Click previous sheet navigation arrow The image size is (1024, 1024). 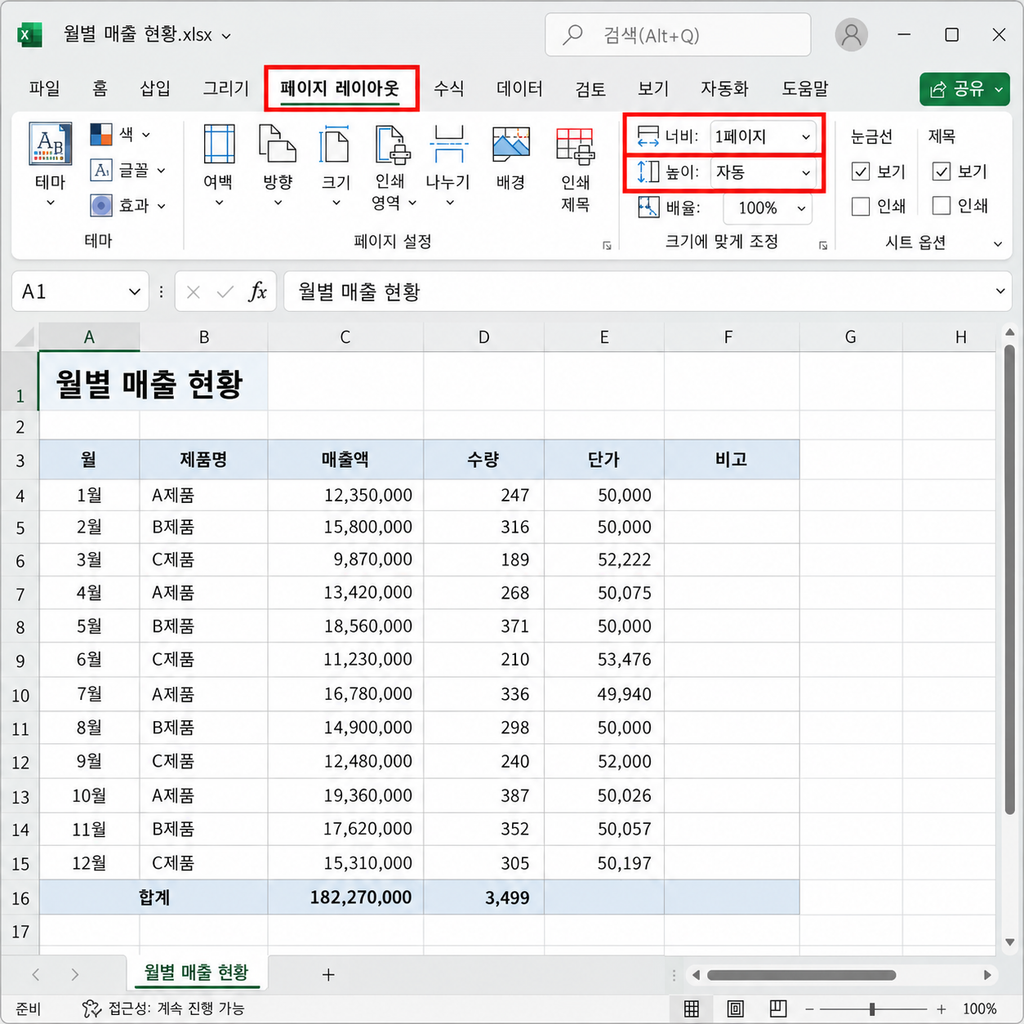coord(36,974)
